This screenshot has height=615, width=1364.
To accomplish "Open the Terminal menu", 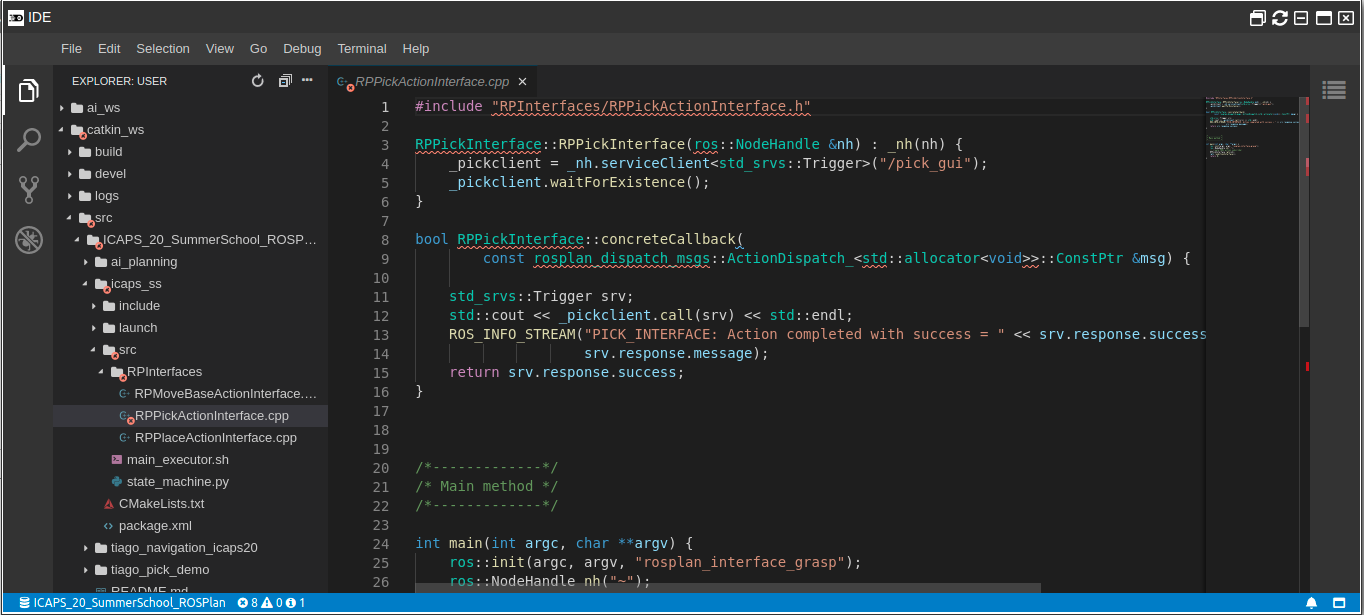I will [x=362, y=48].
